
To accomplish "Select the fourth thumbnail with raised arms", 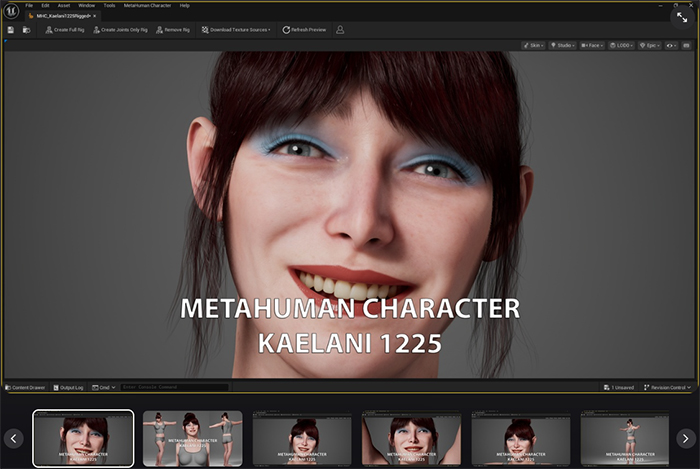I will [412, 438].
